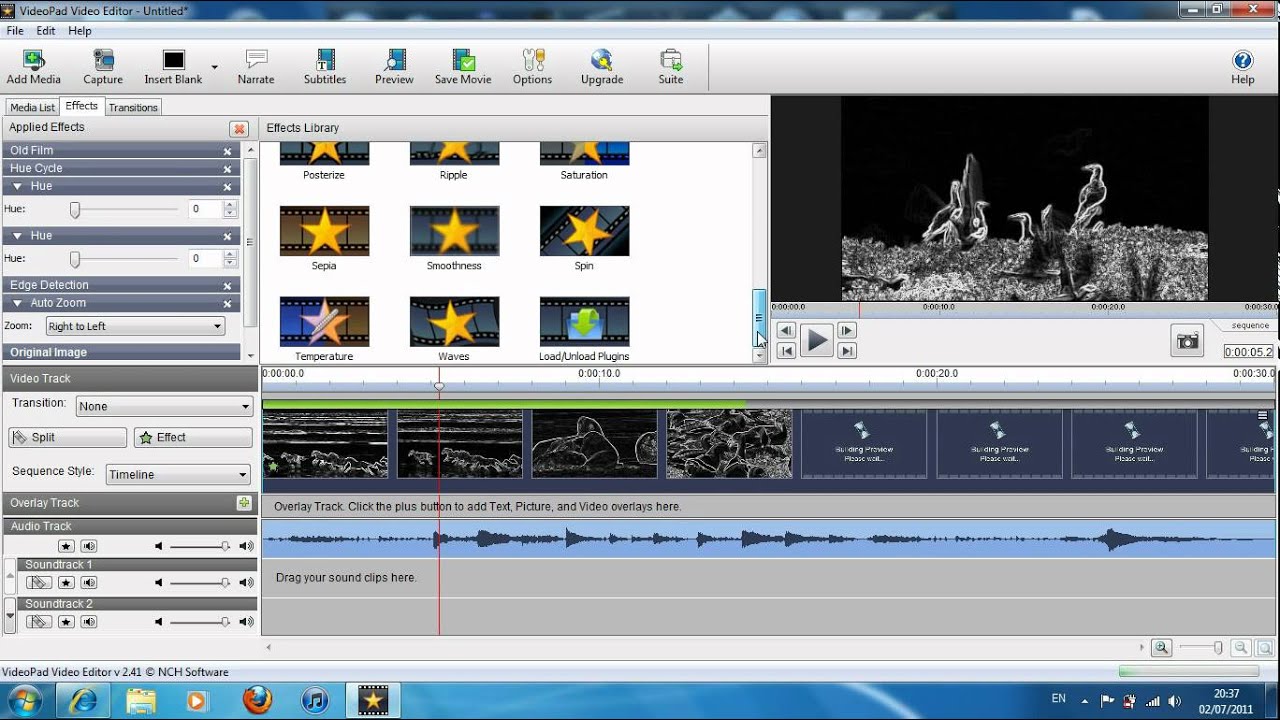Remove the Hue Cycle effect
Viewport: 1280px width, 720px height.
(x=228, y=169)
